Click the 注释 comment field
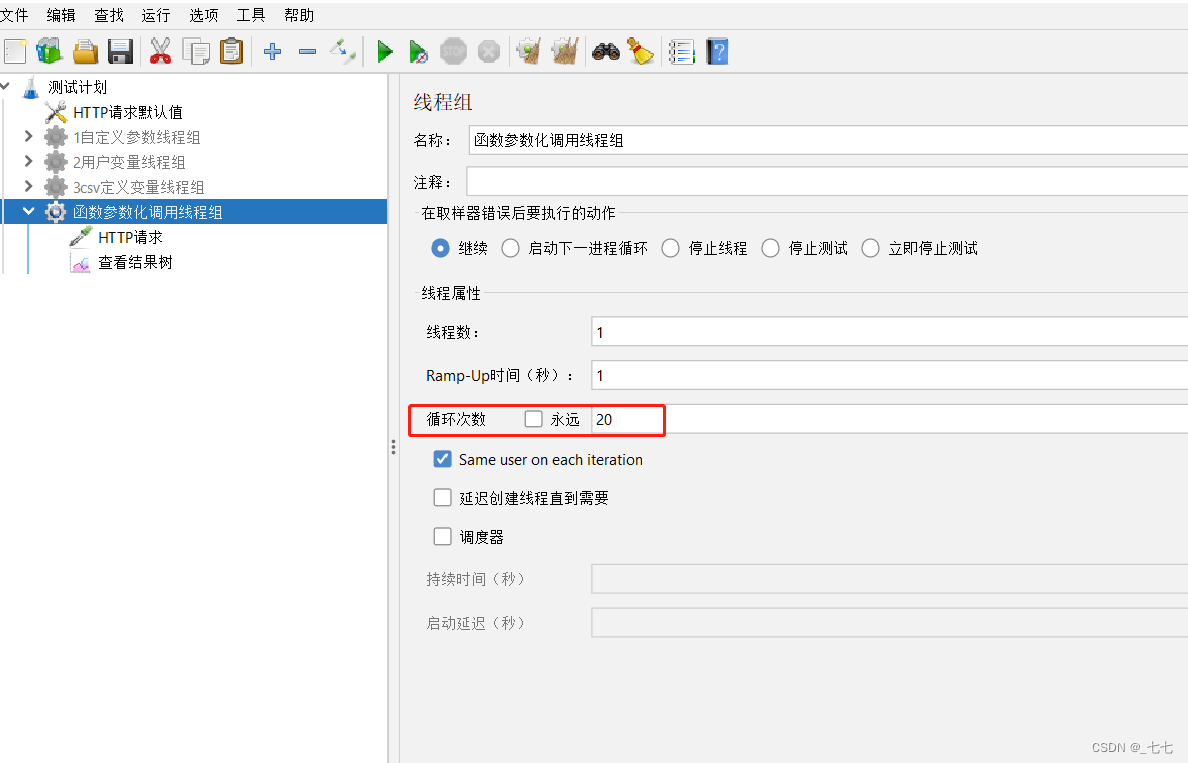The height and width of the screenshot is (763, 1188). pos(827,182)
